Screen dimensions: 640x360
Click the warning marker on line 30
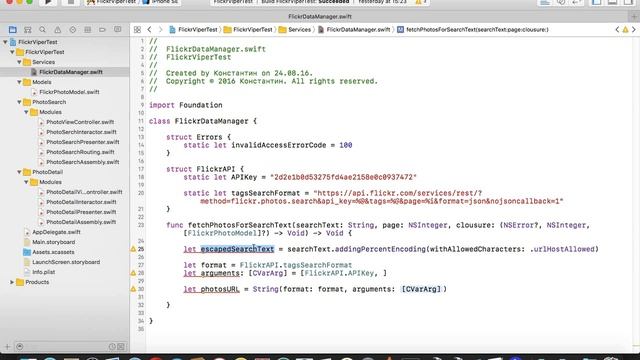pyautogui.click(x=133, y=289)
